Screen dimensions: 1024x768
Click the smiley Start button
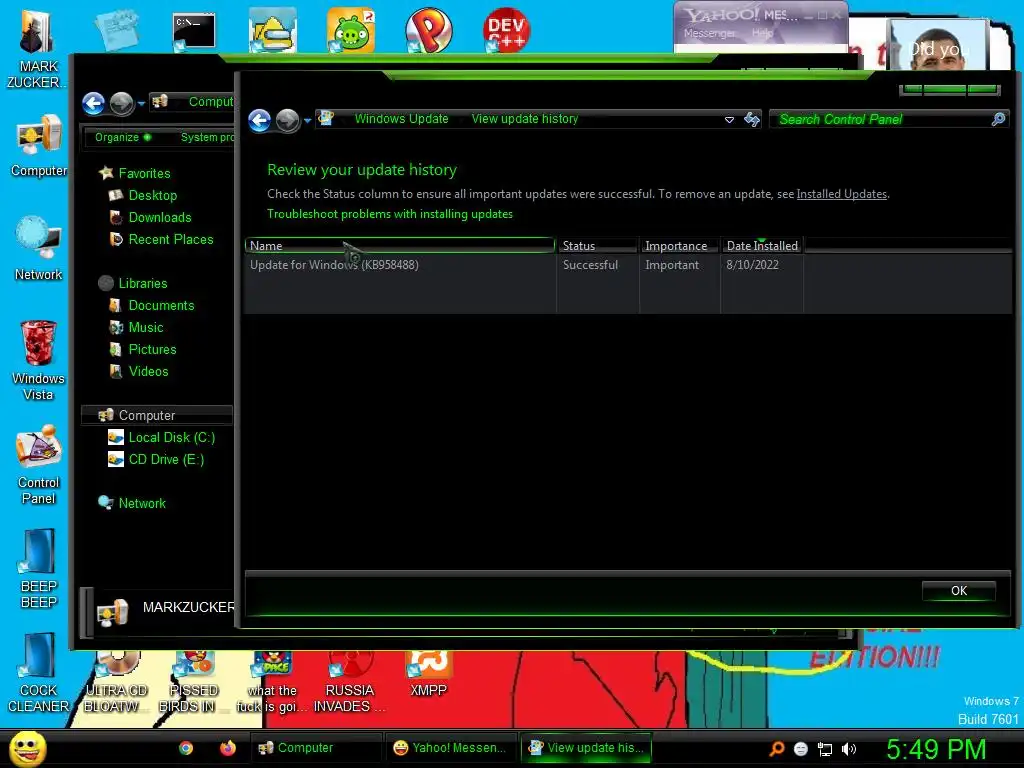pyautogui.click(x=27, y=748)
